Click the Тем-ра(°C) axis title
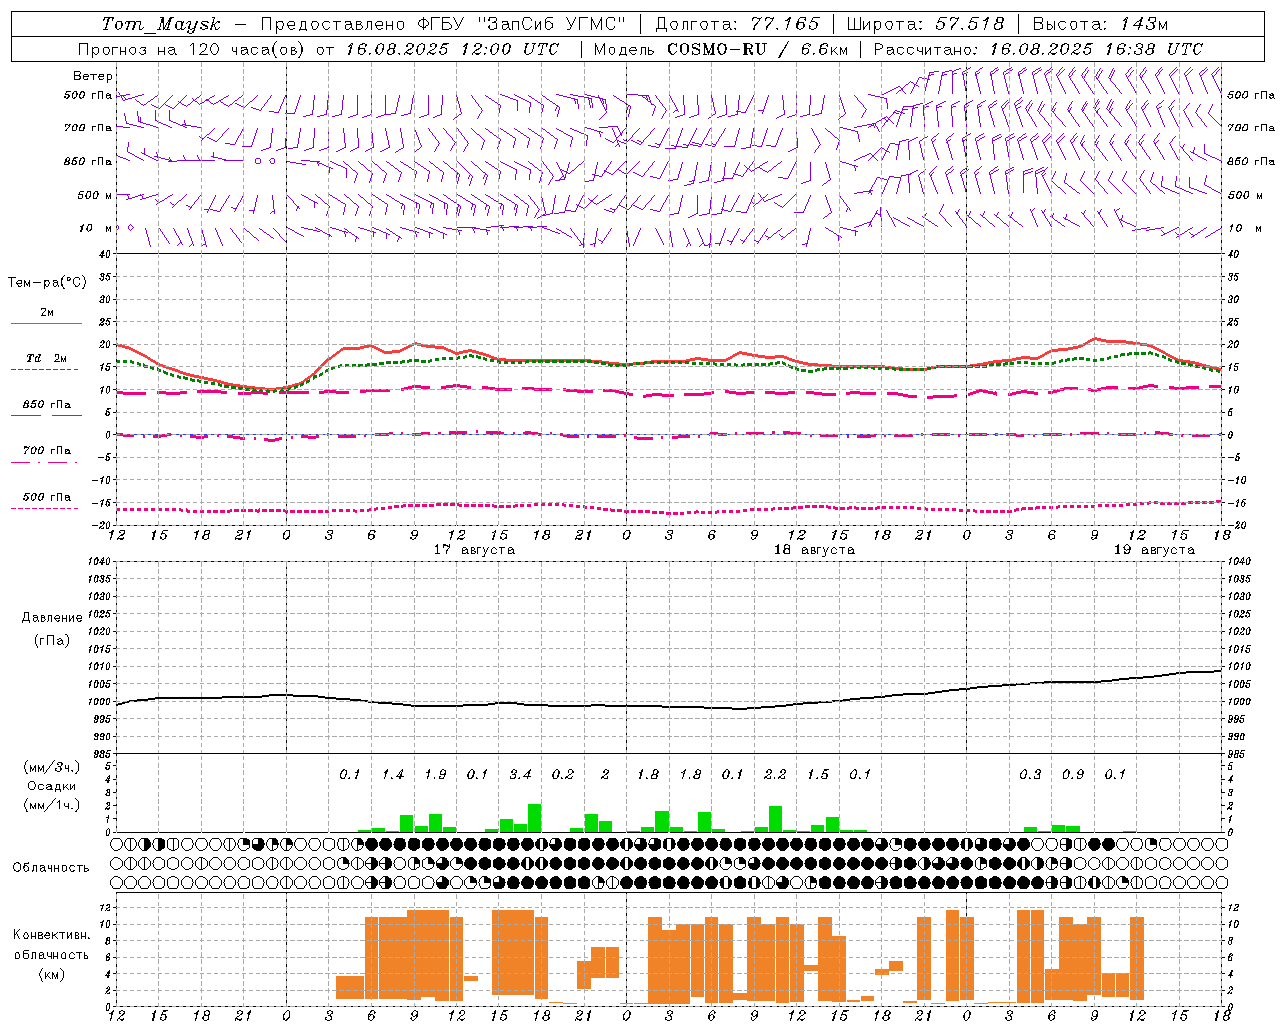Image resolution: width=1280 pixels, height=1024 pixels. point(47,283)
